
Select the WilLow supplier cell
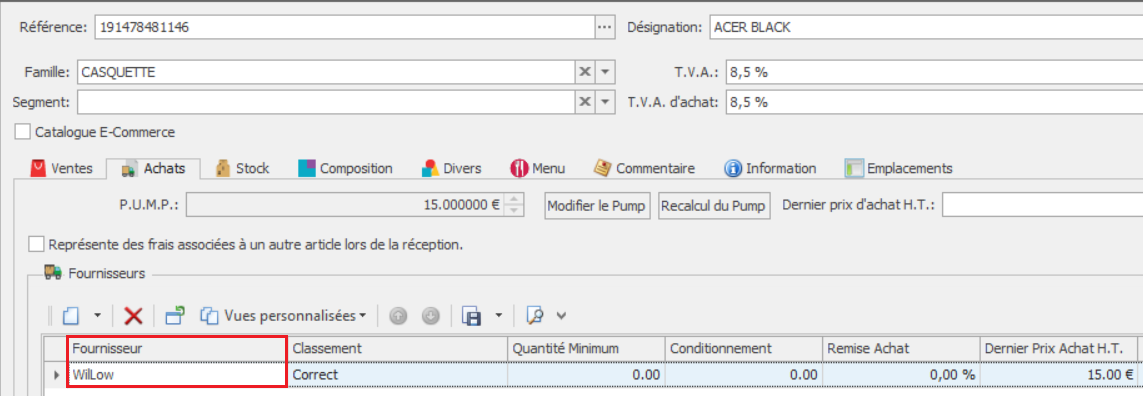click(x=177, y=375)
